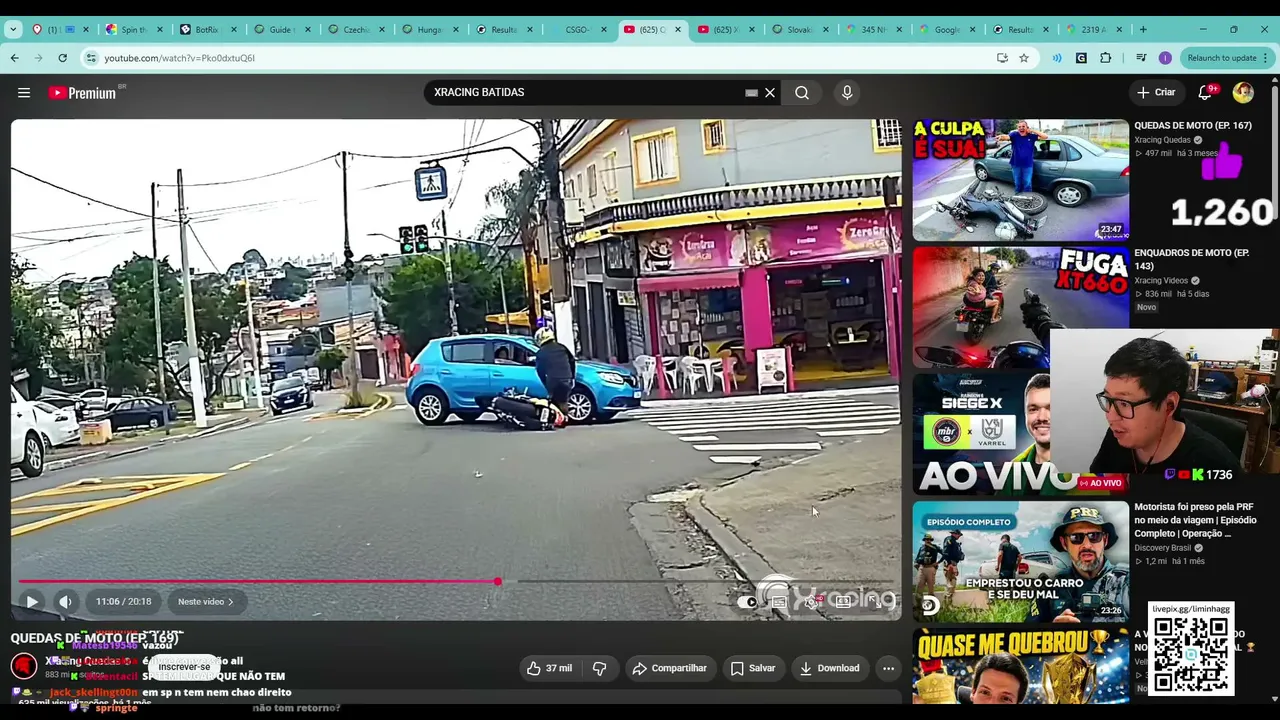Open the YouTube guide hamburger menu
This screenshot has height=720, width=1280.
24,93
